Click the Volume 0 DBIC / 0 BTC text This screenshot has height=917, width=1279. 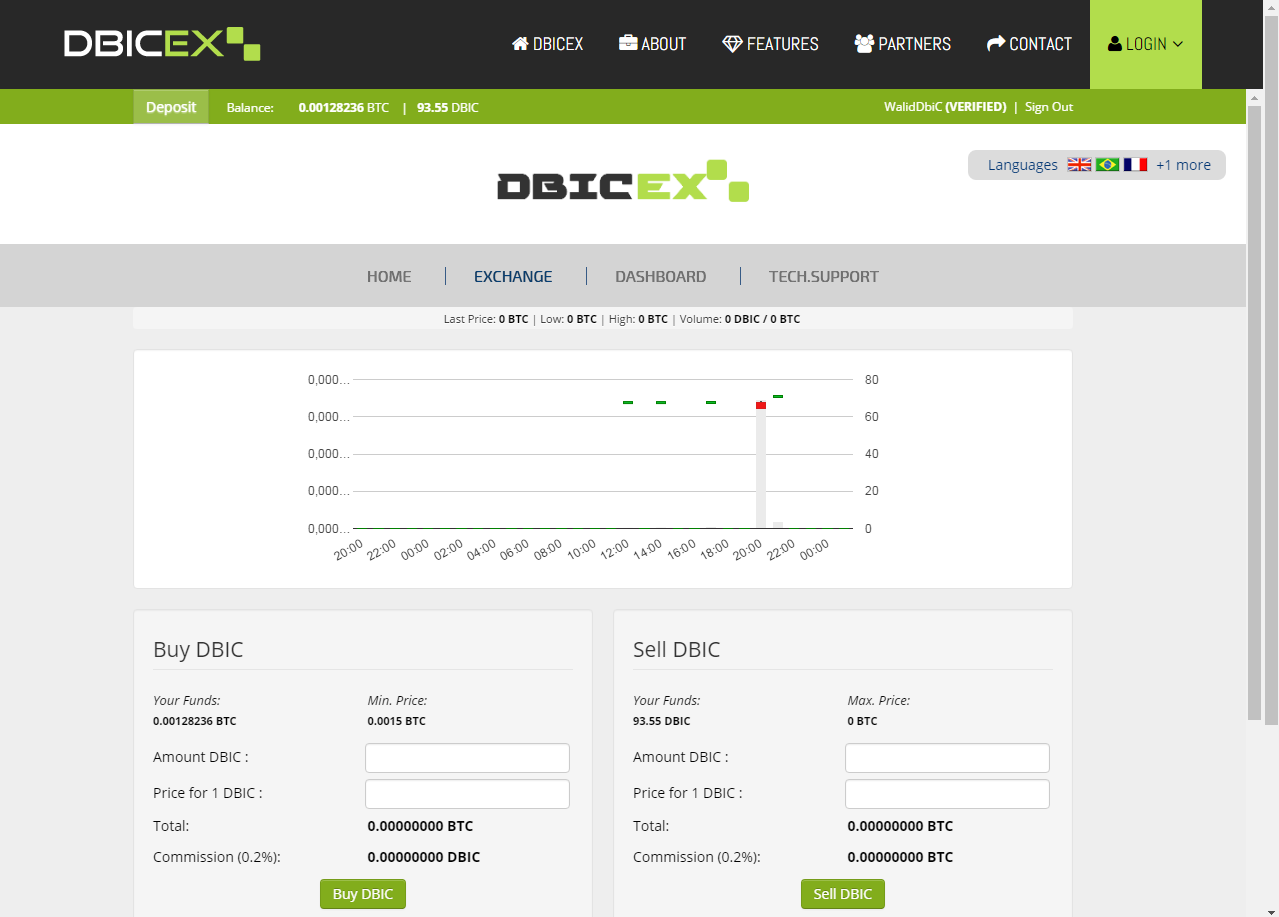[740, 319]
